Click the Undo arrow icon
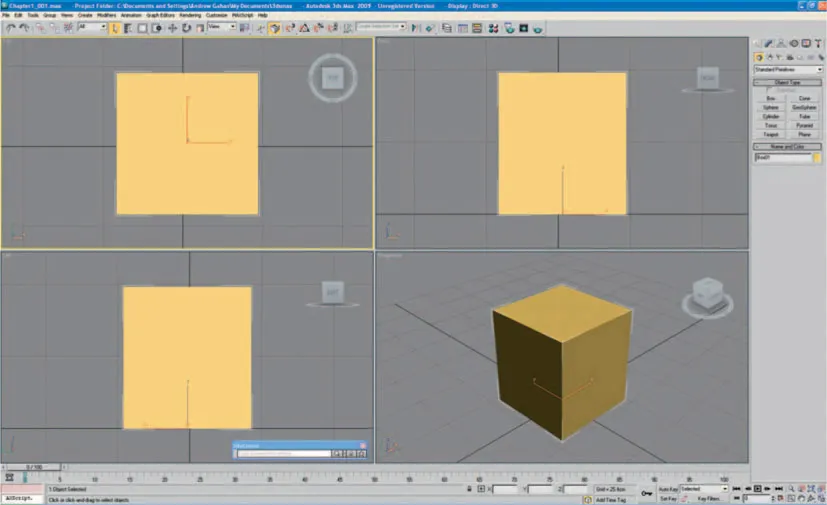Viewport: 827px width, 505px height. point(9,28)
